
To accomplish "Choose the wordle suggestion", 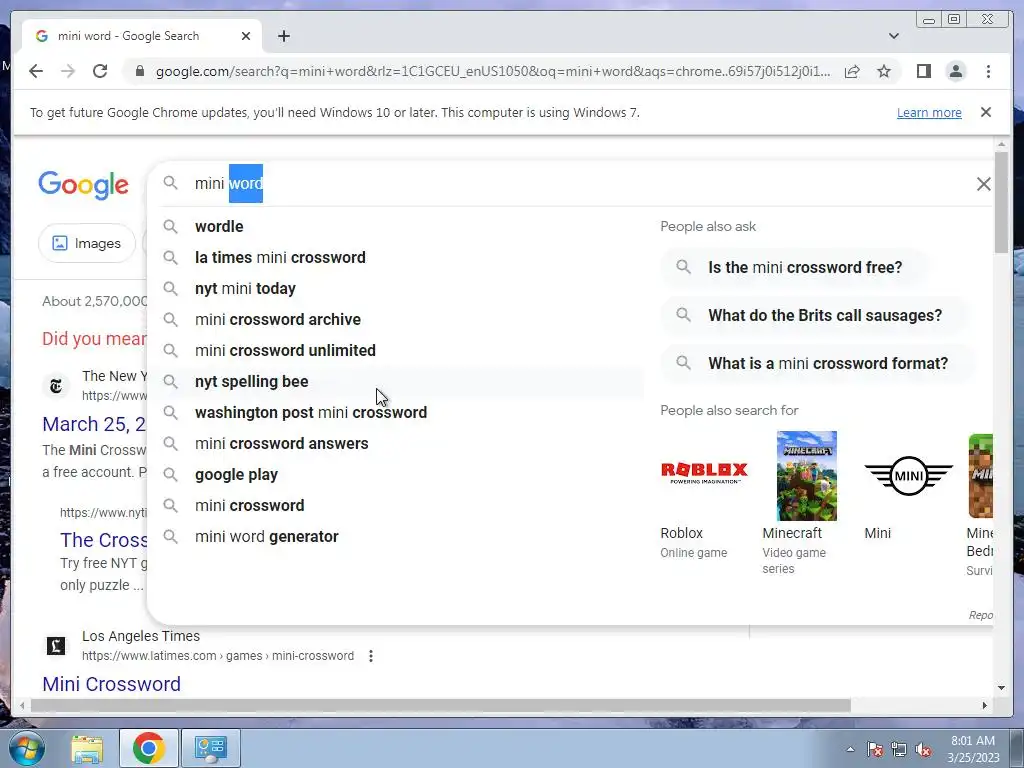I will tap(398, 227).
